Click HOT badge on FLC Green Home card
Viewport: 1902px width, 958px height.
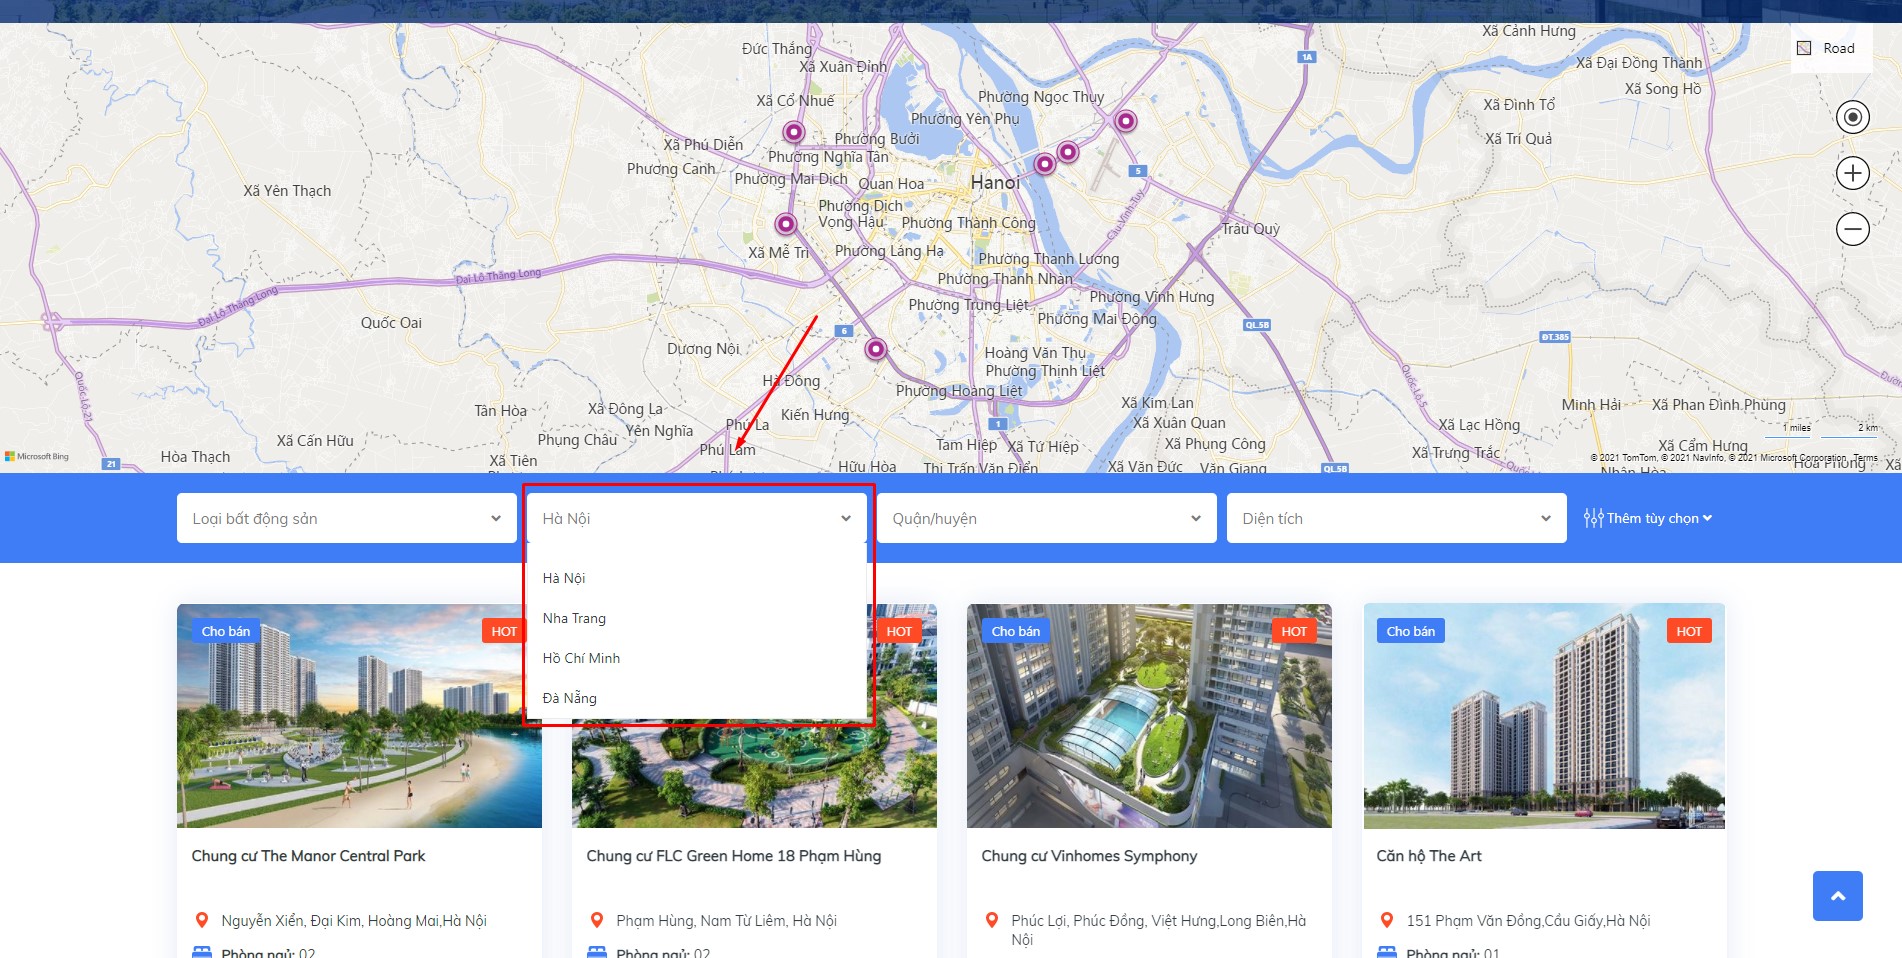point(899,631)
